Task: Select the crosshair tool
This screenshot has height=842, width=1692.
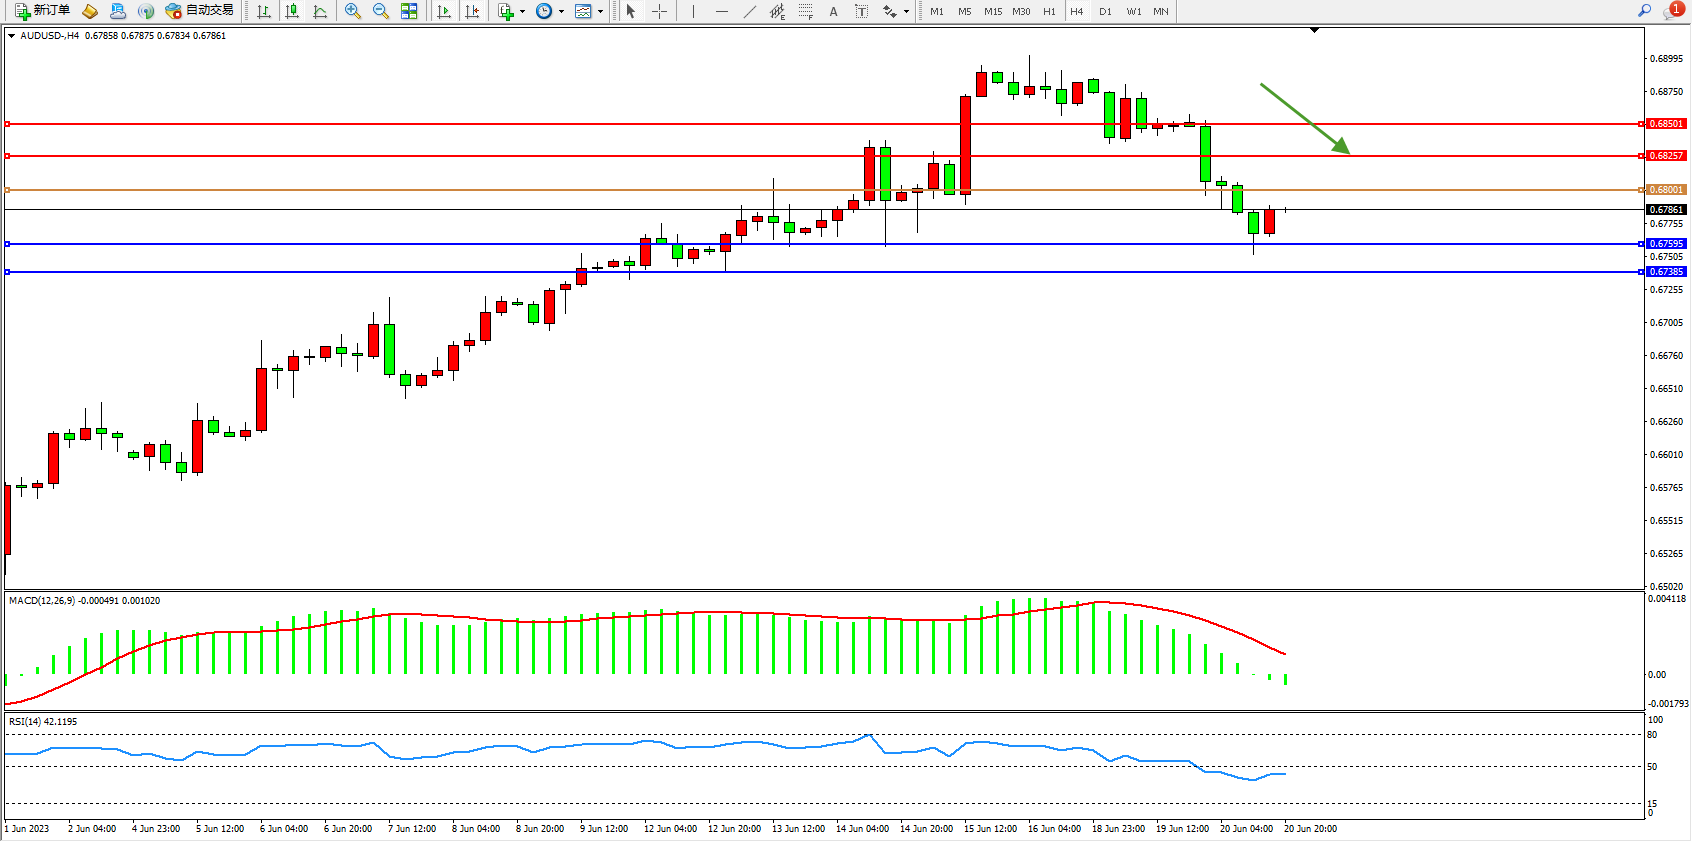Action: pos(660,11)
